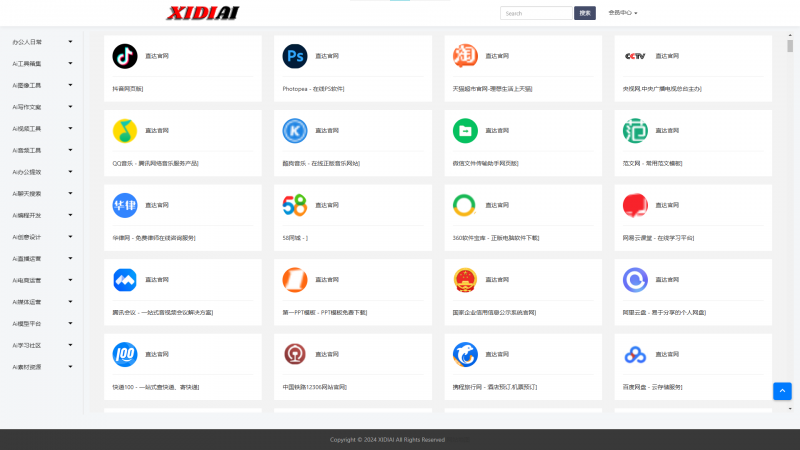800x450 pixels.
Task: Click the vertical scrollbar thumb at right
Action: [790, 46]
